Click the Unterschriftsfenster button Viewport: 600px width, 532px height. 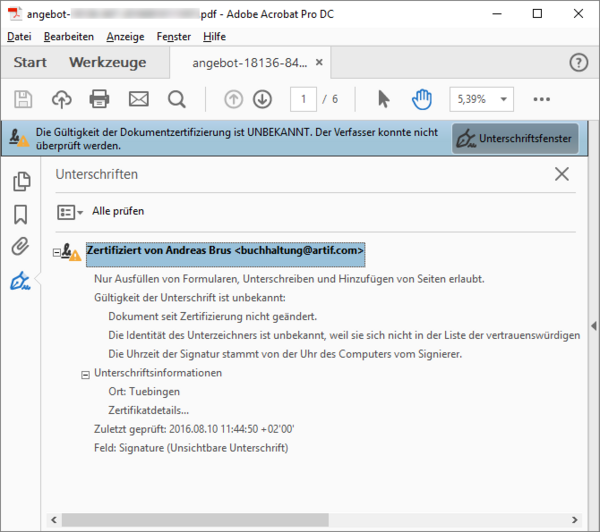[x=515, y=138]
